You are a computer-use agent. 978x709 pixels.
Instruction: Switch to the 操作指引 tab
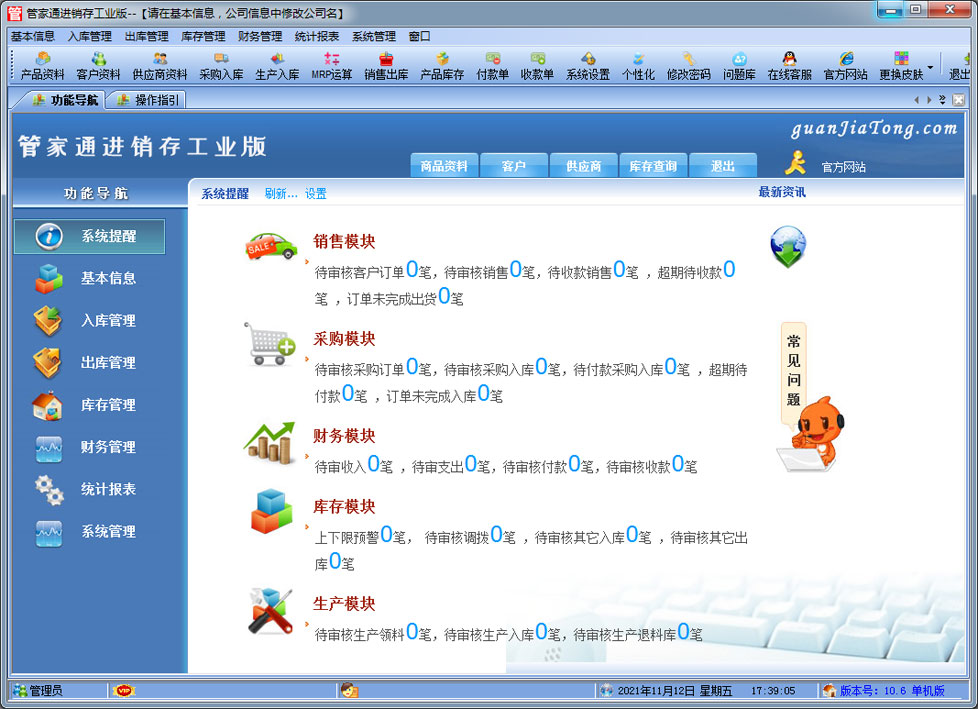point(150,100)
